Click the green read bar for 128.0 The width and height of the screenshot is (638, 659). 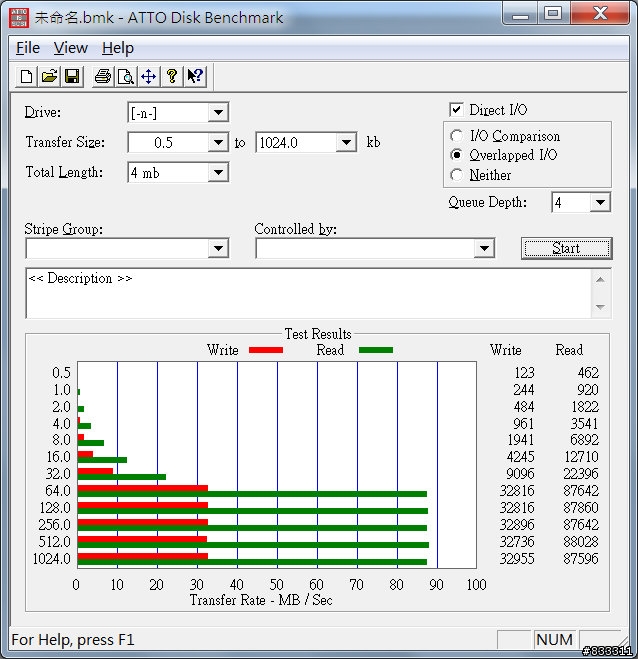(x=253, y=511)
